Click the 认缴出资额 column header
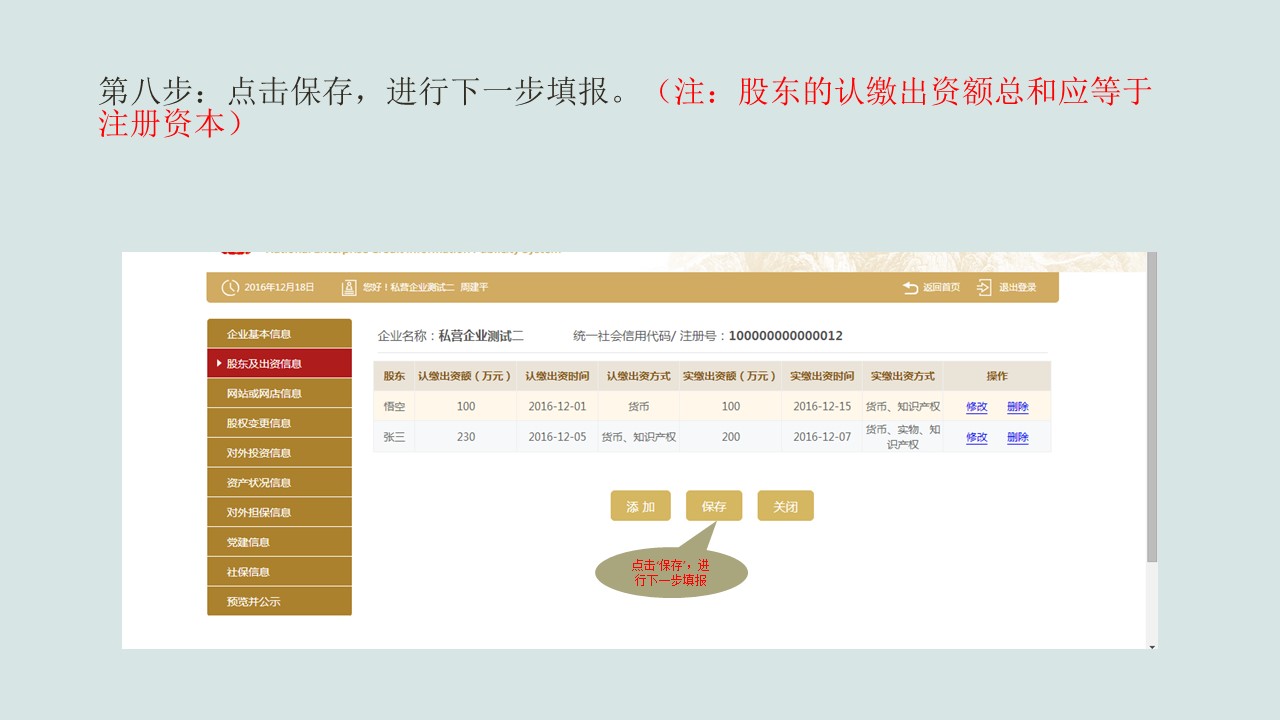The image size is (1280, 720). 465,377
